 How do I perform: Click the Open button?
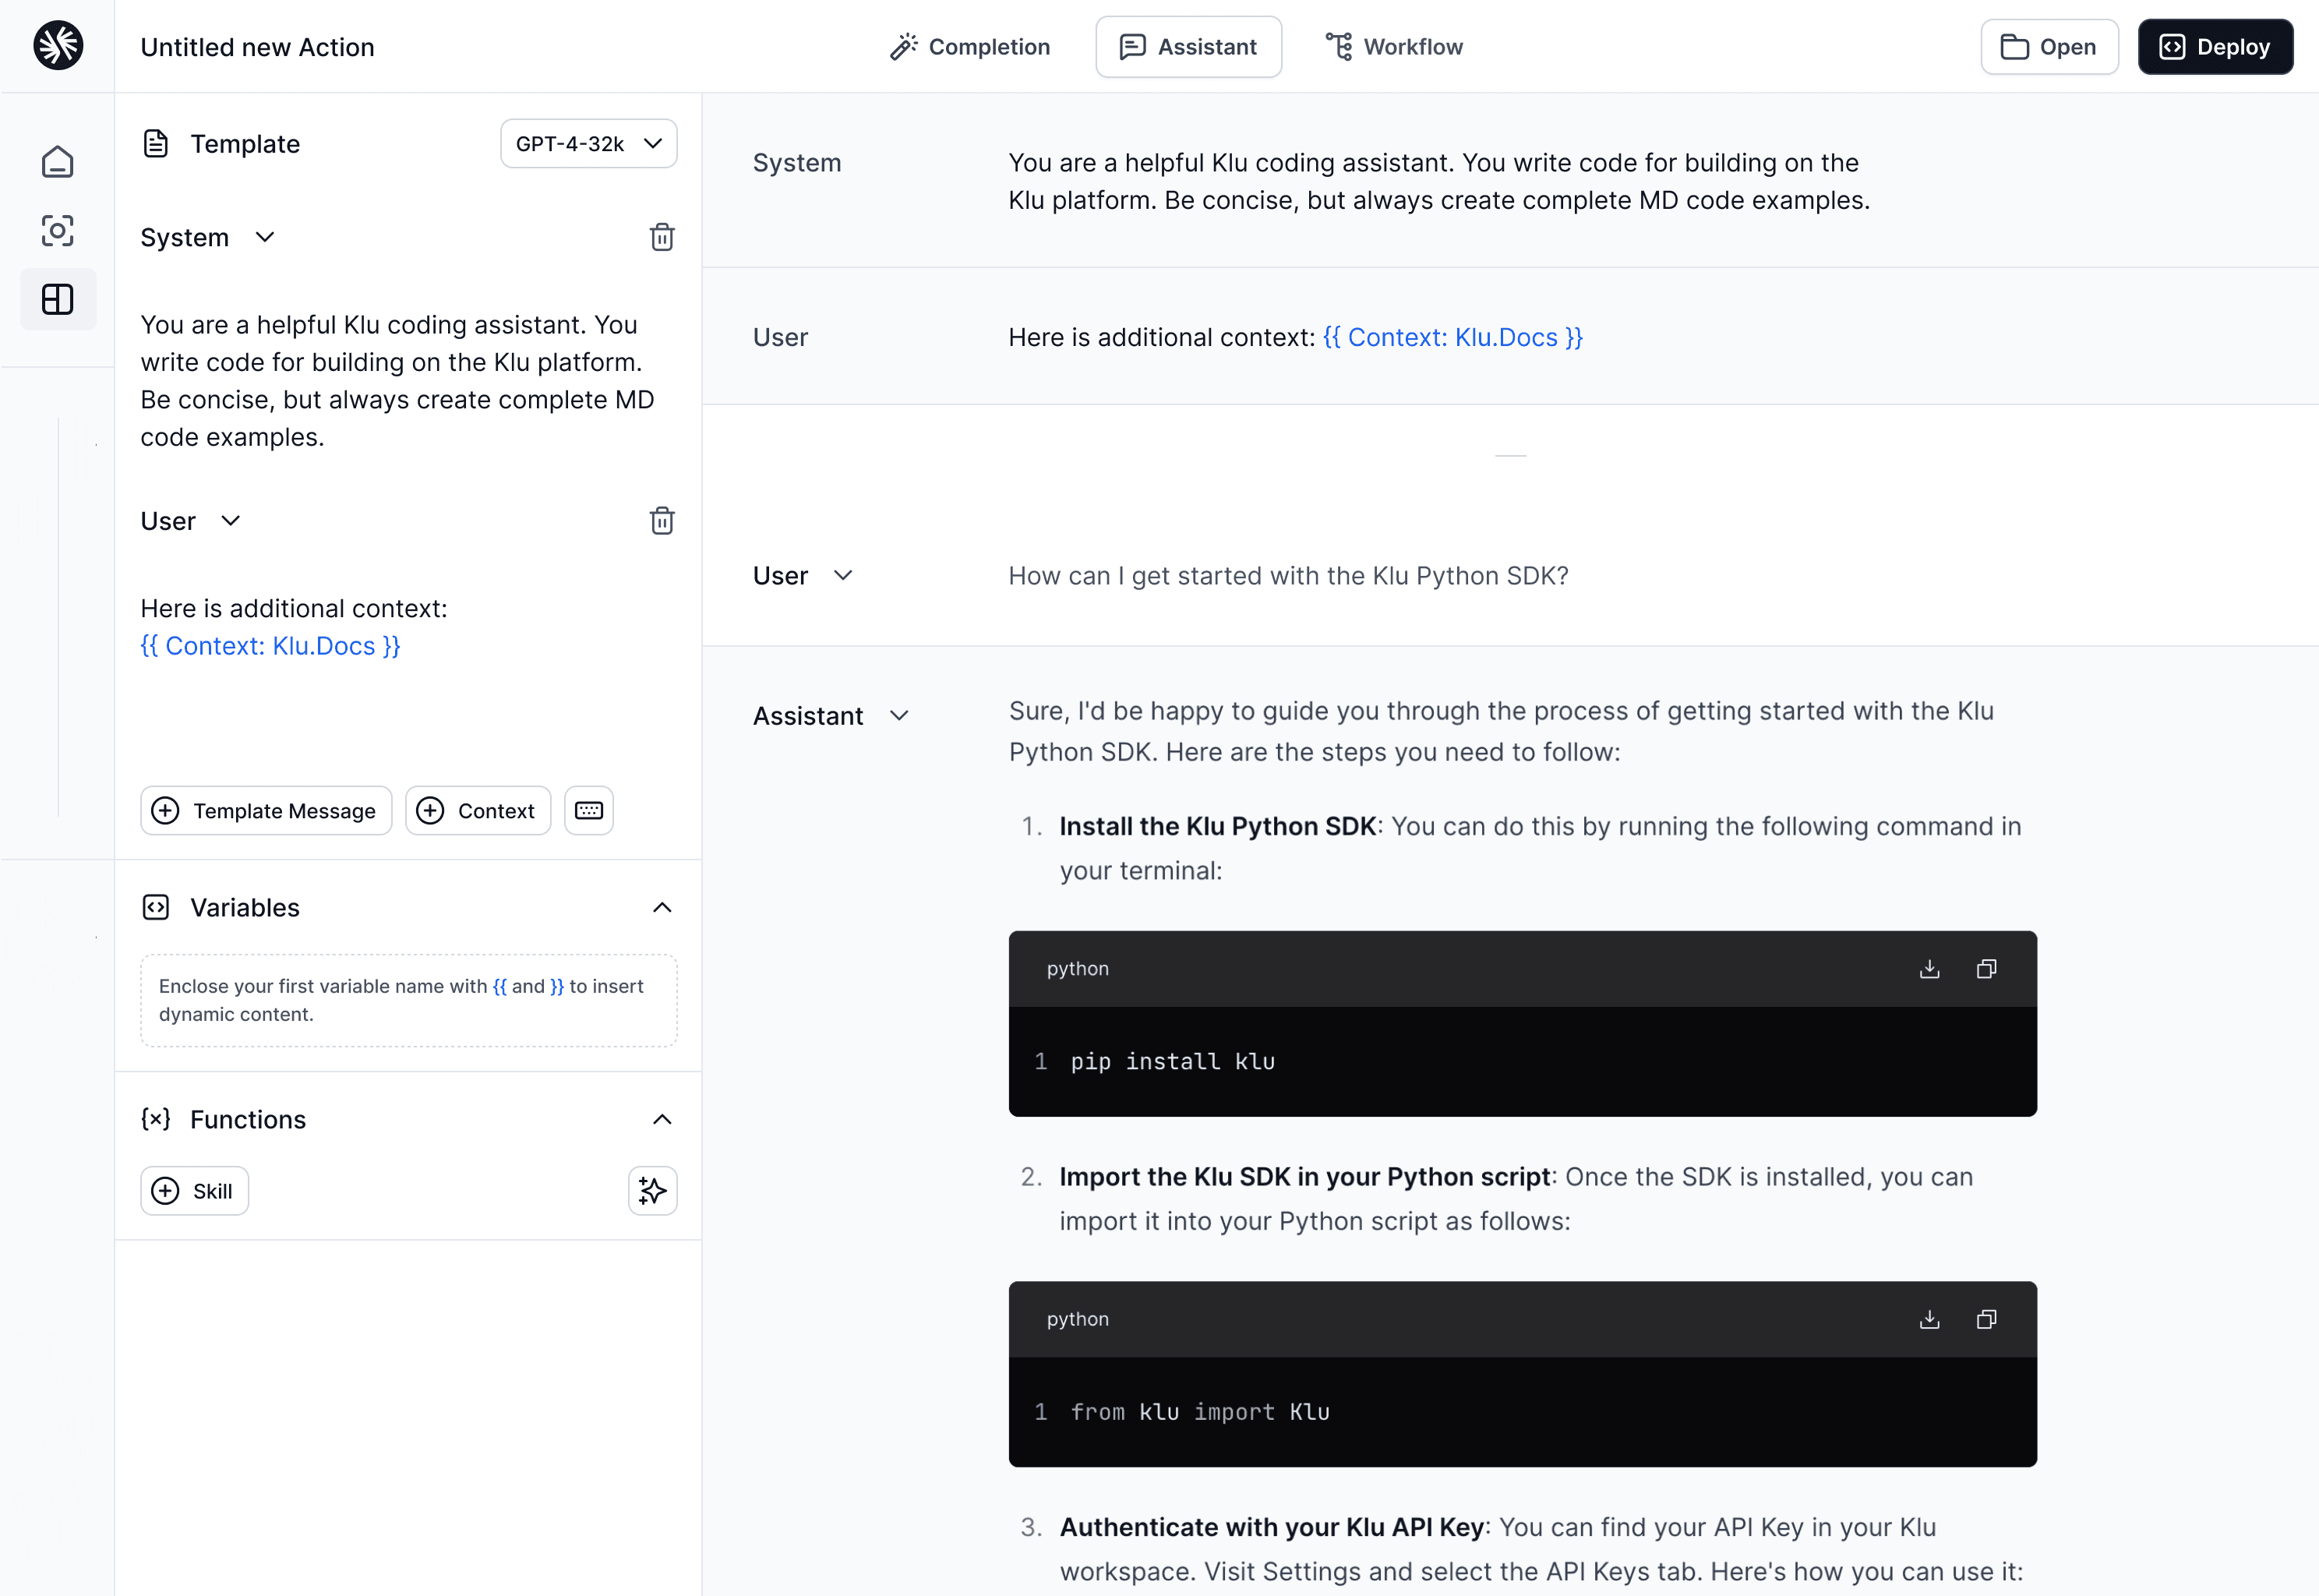(2048, 46)
